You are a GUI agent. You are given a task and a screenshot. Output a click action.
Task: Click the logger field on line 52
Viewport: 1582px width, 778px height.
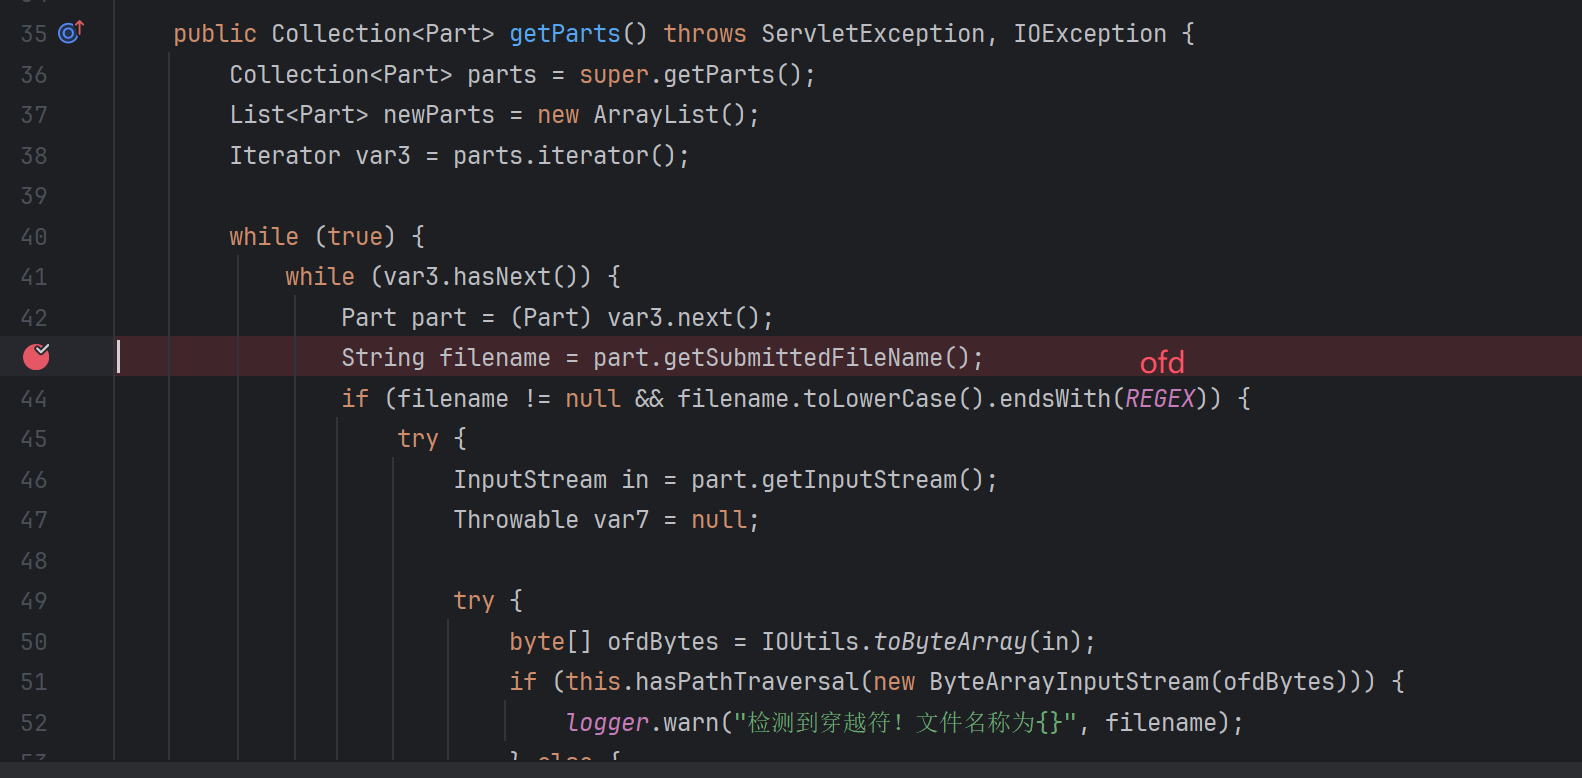pos(607,723)
